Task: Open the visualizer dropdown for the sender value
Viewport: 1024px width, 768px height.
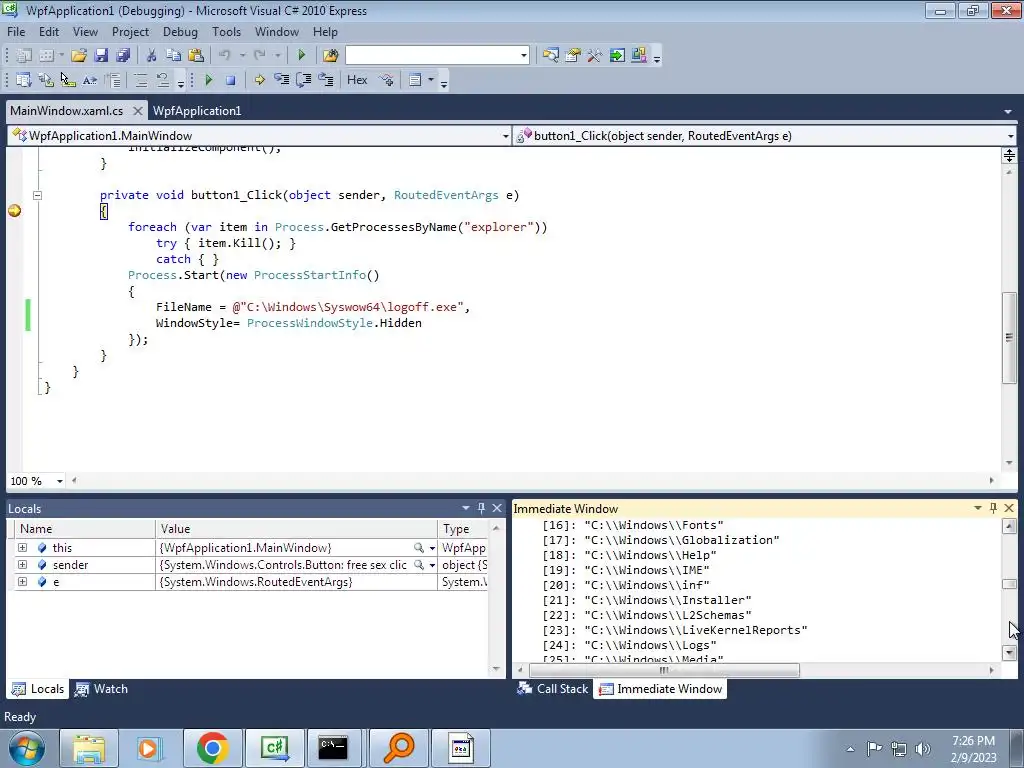Action: coord(432,565)
